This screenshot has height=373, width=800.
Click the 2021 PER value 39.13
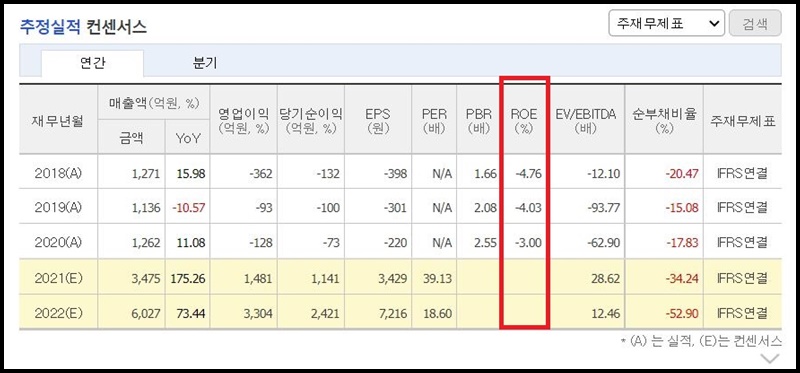438,279
